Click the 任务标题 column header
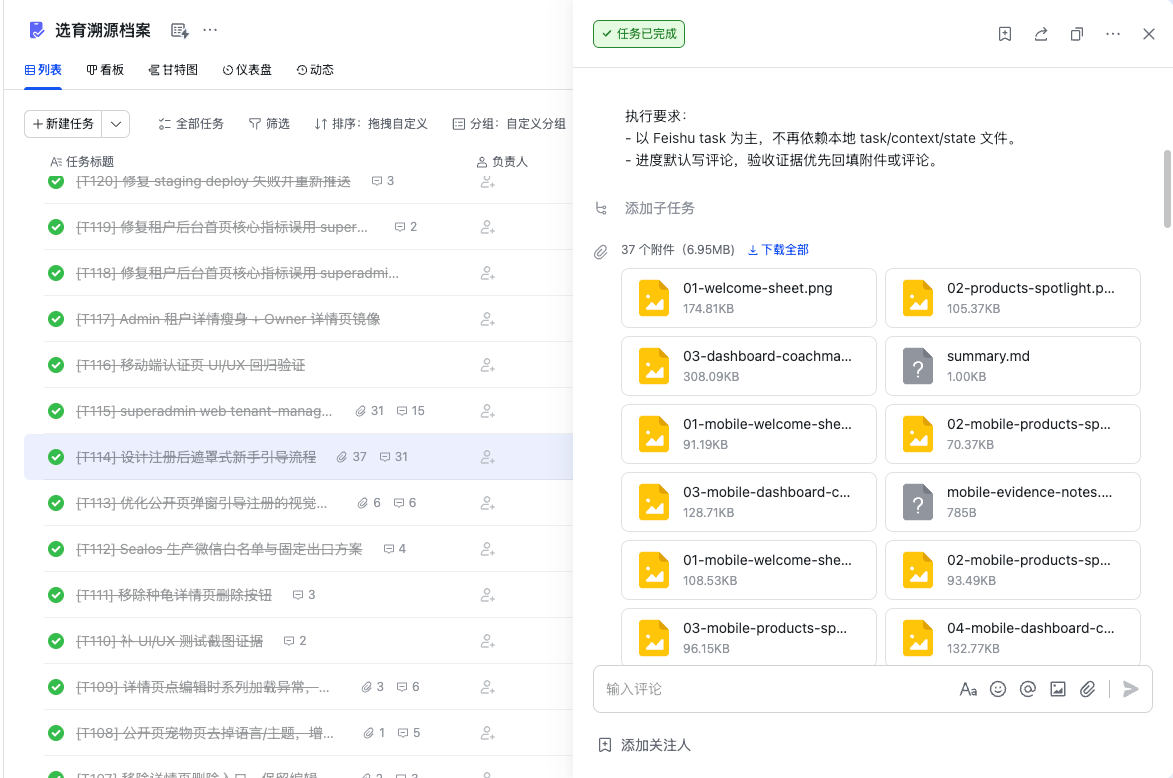 coord(82,162)
